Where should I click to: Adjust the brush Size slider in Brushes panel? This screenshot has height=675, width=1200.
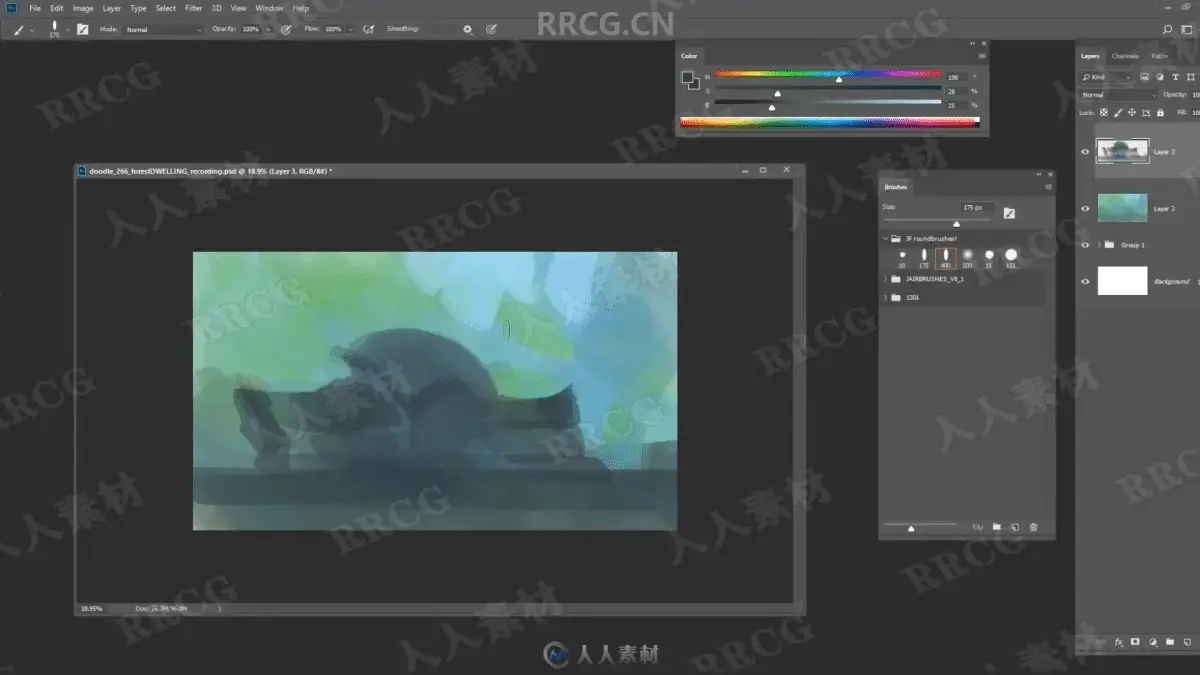936,221
